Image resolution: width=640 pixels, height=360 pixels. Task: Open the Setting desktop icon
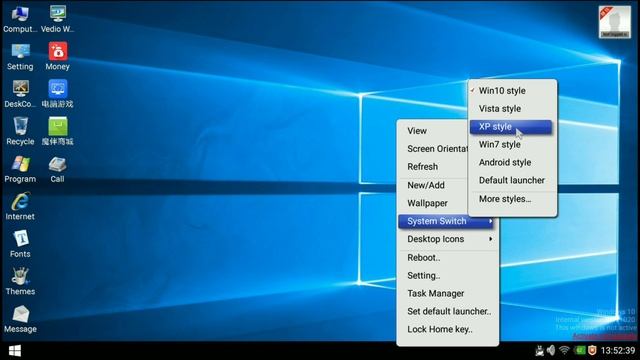click(x=20, y=56)
